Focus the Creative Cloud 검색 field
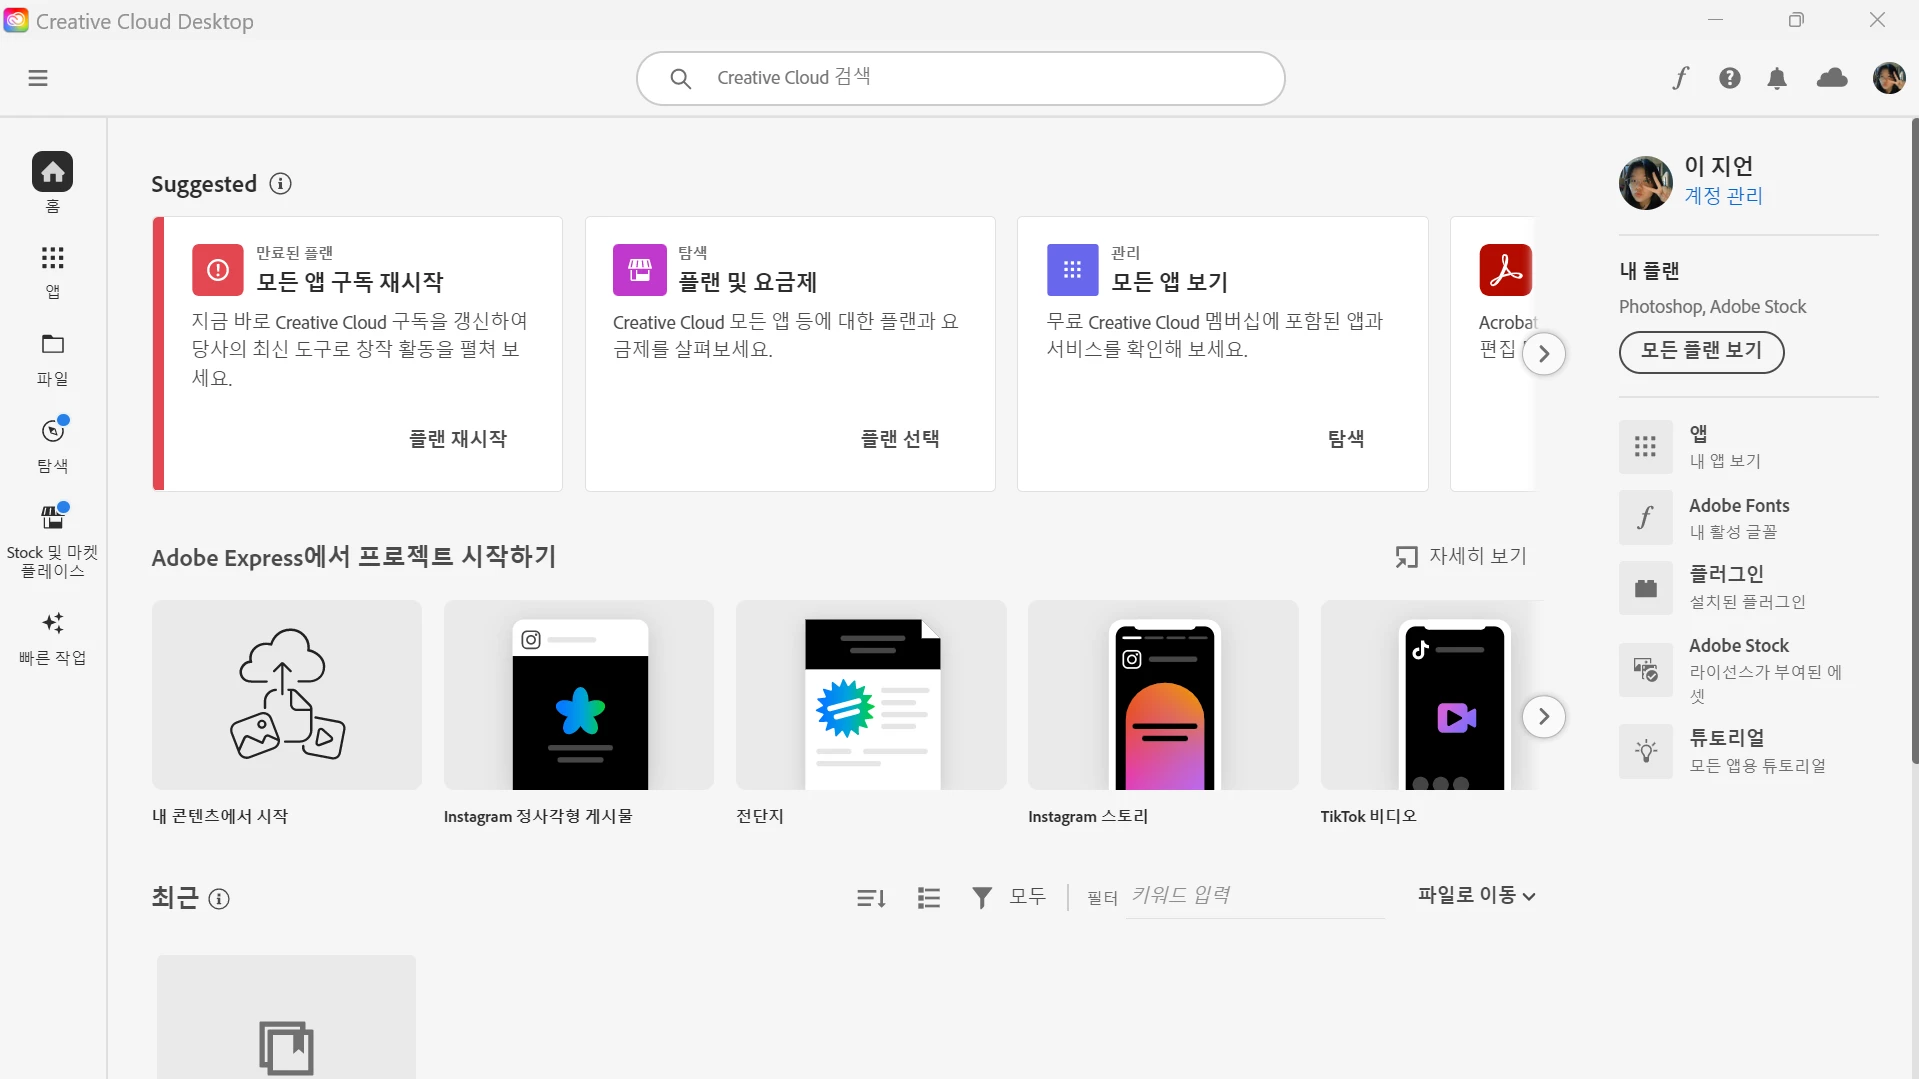 coord(960,78)
